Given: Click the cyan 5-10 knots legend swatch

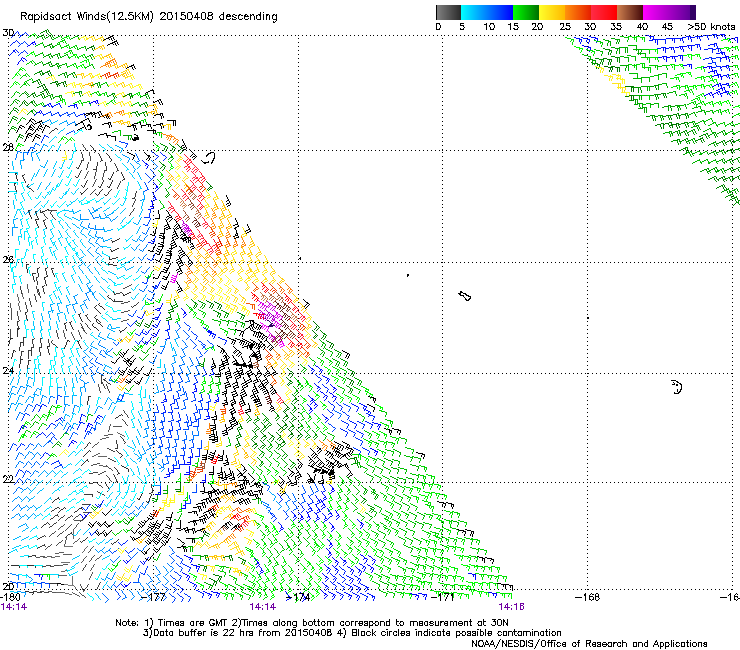Looking at the screenshot, I should (x=474, y=12).
